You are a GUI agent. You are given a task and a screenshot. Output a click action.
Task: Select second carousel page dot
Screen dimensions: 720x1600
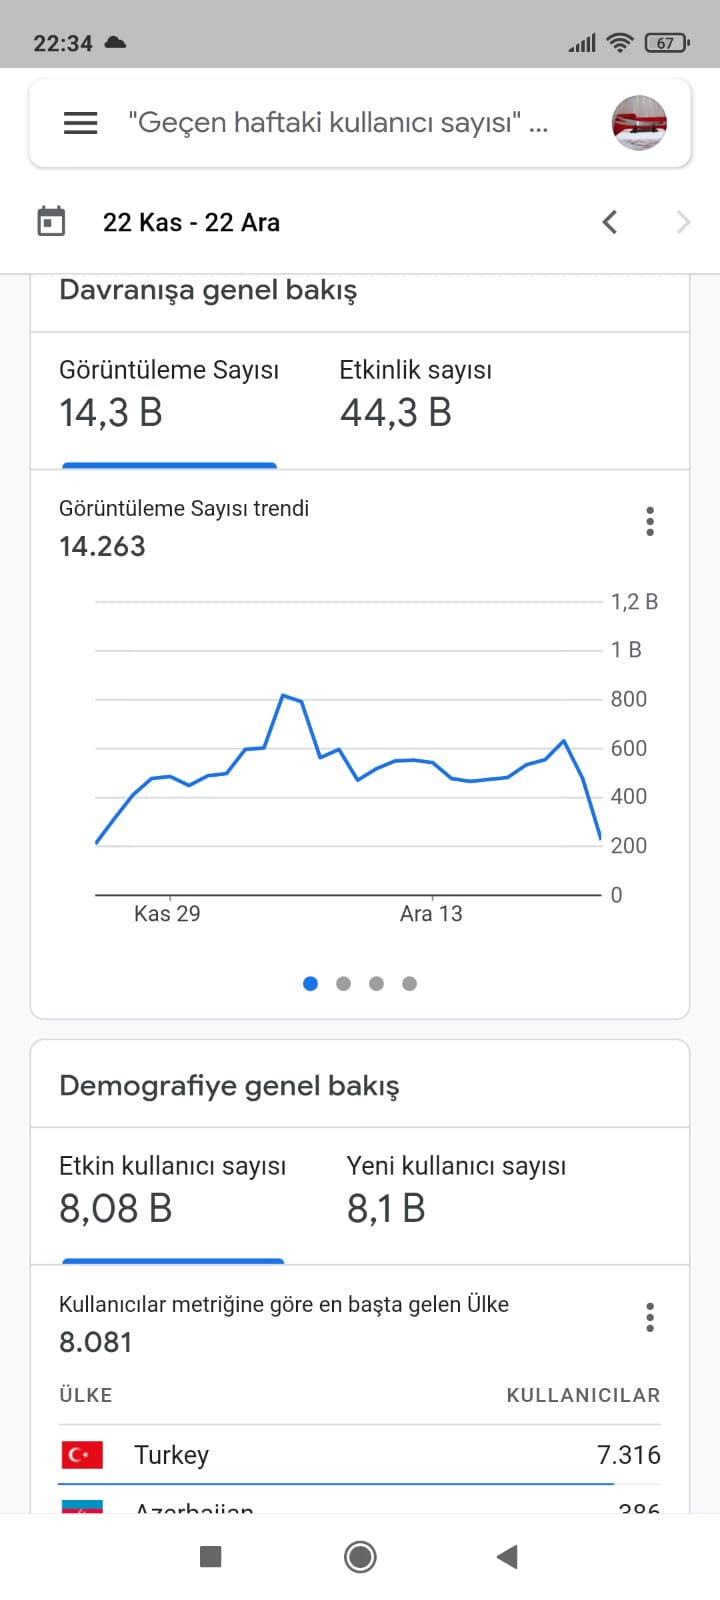click(x=343, y=984)
